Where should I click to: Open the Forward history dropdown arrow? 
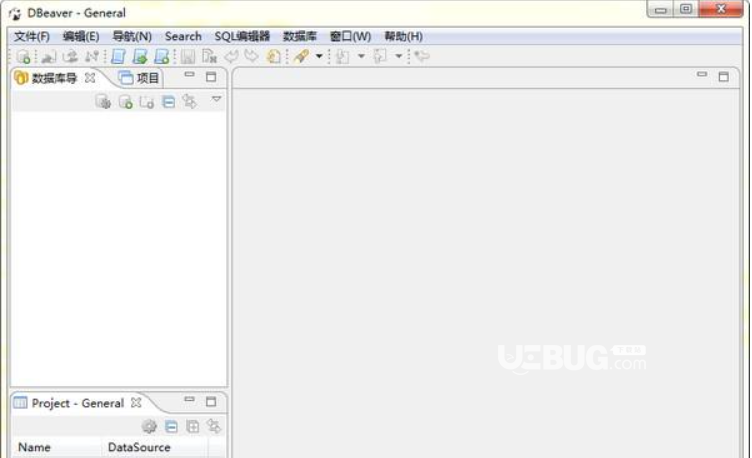(x=399, y=56)
